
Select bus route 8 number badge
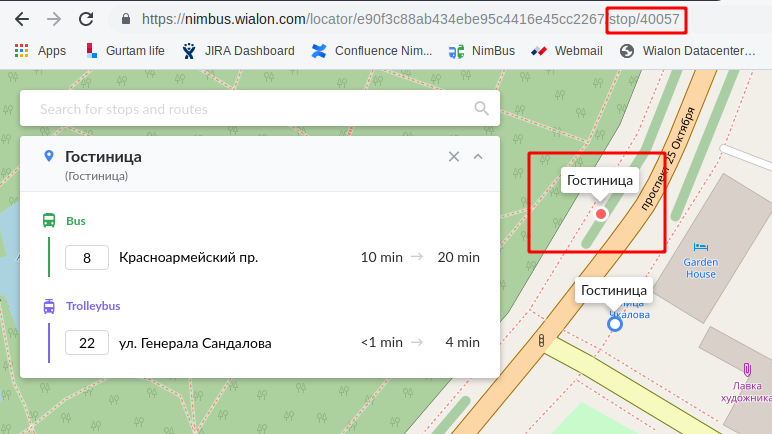87,258
